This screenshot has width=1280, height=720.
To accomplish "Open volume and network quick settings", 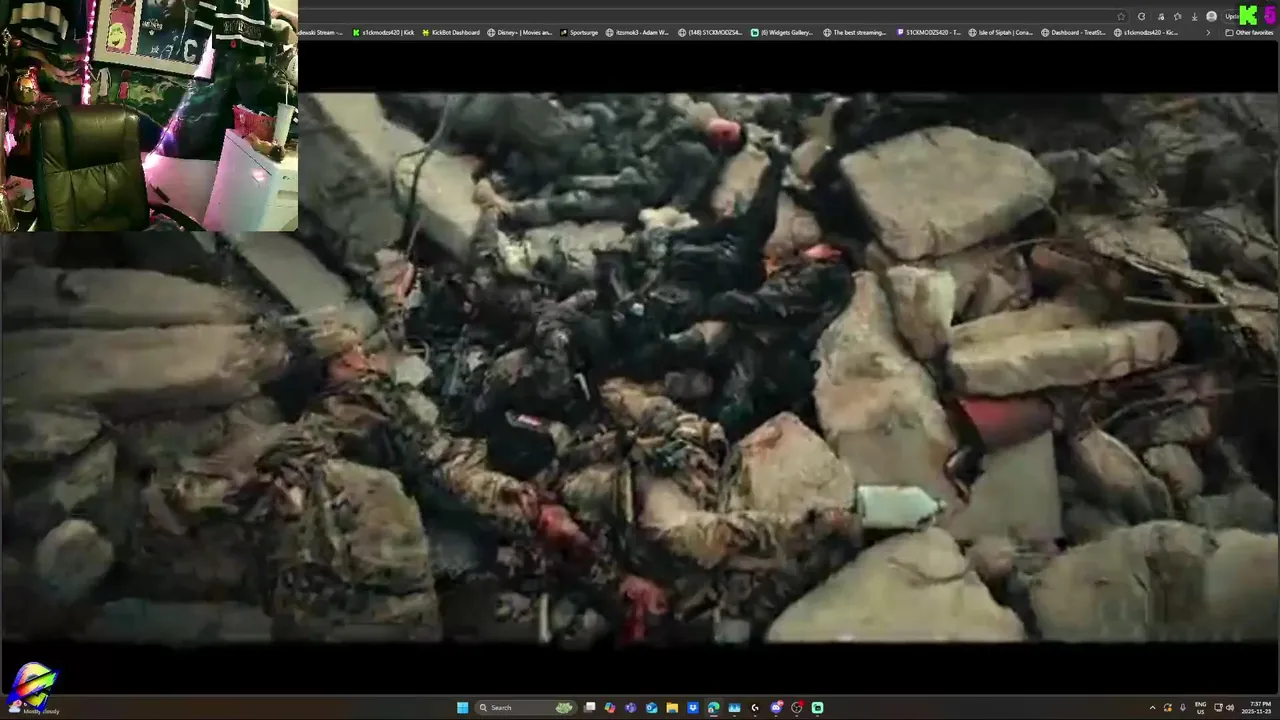I will click(x=1224, y=708).
